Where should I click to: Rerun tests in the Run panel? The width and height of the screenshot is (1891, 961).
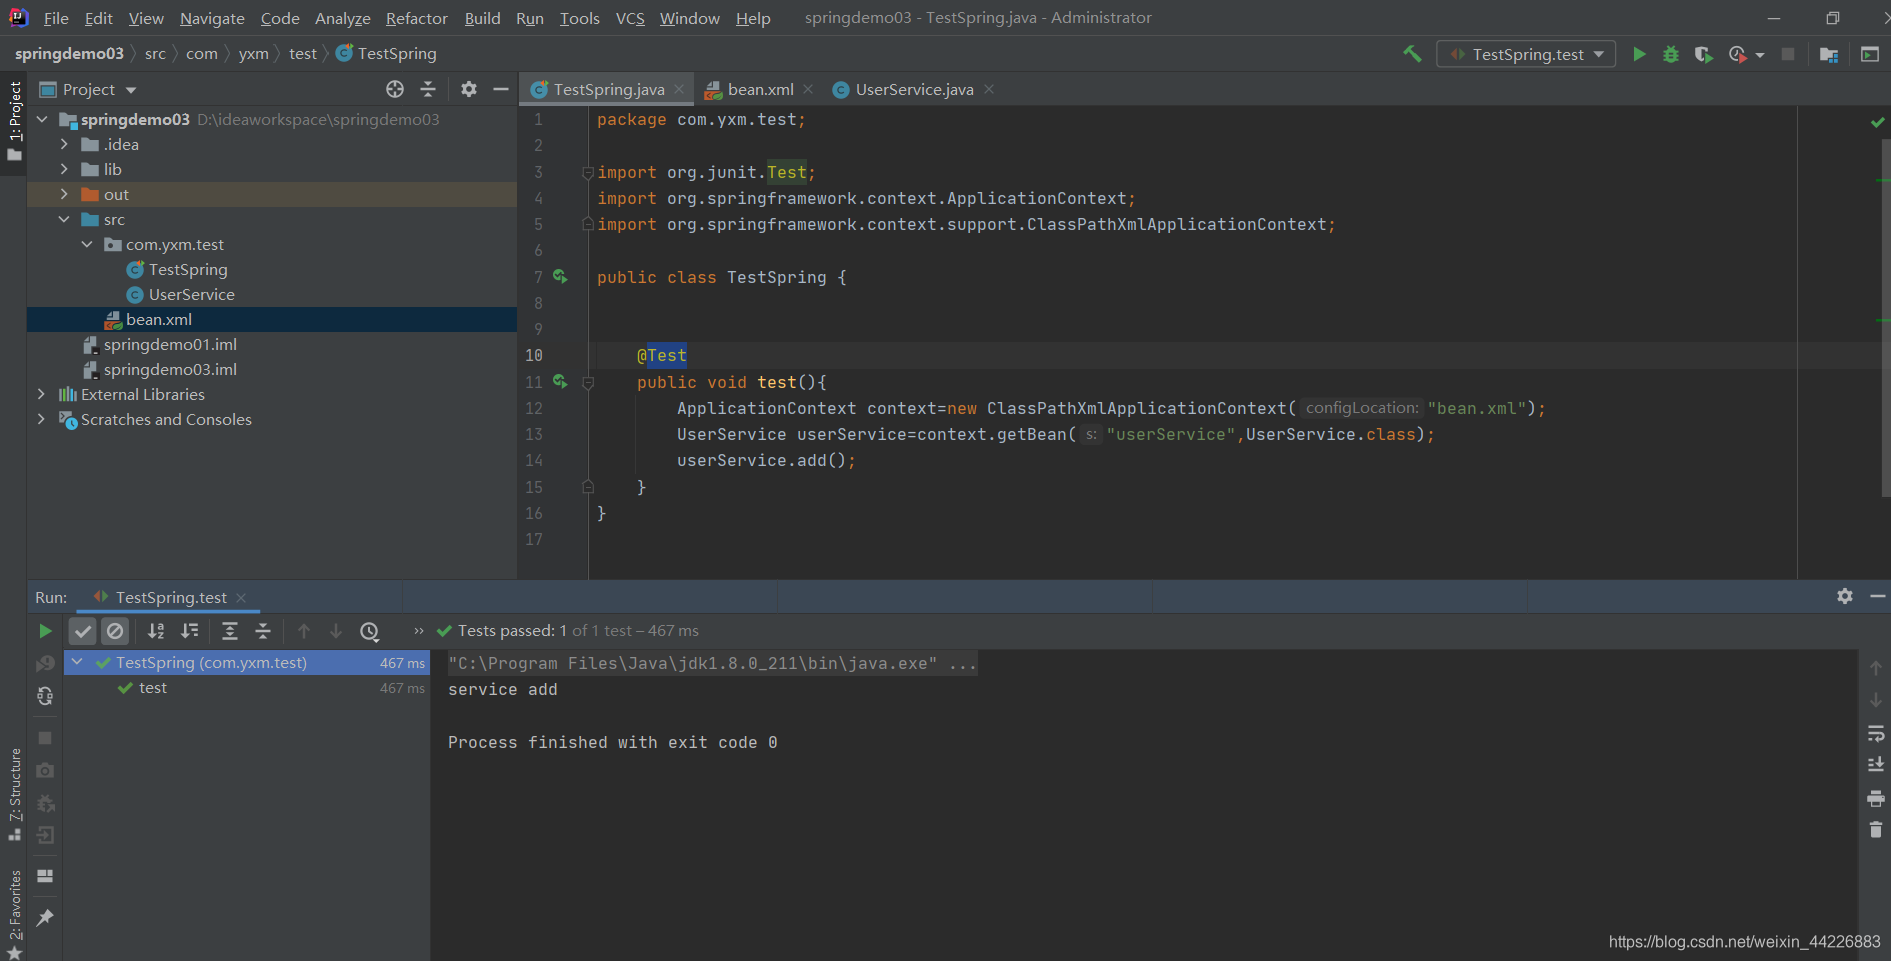[x=45, y=631]
